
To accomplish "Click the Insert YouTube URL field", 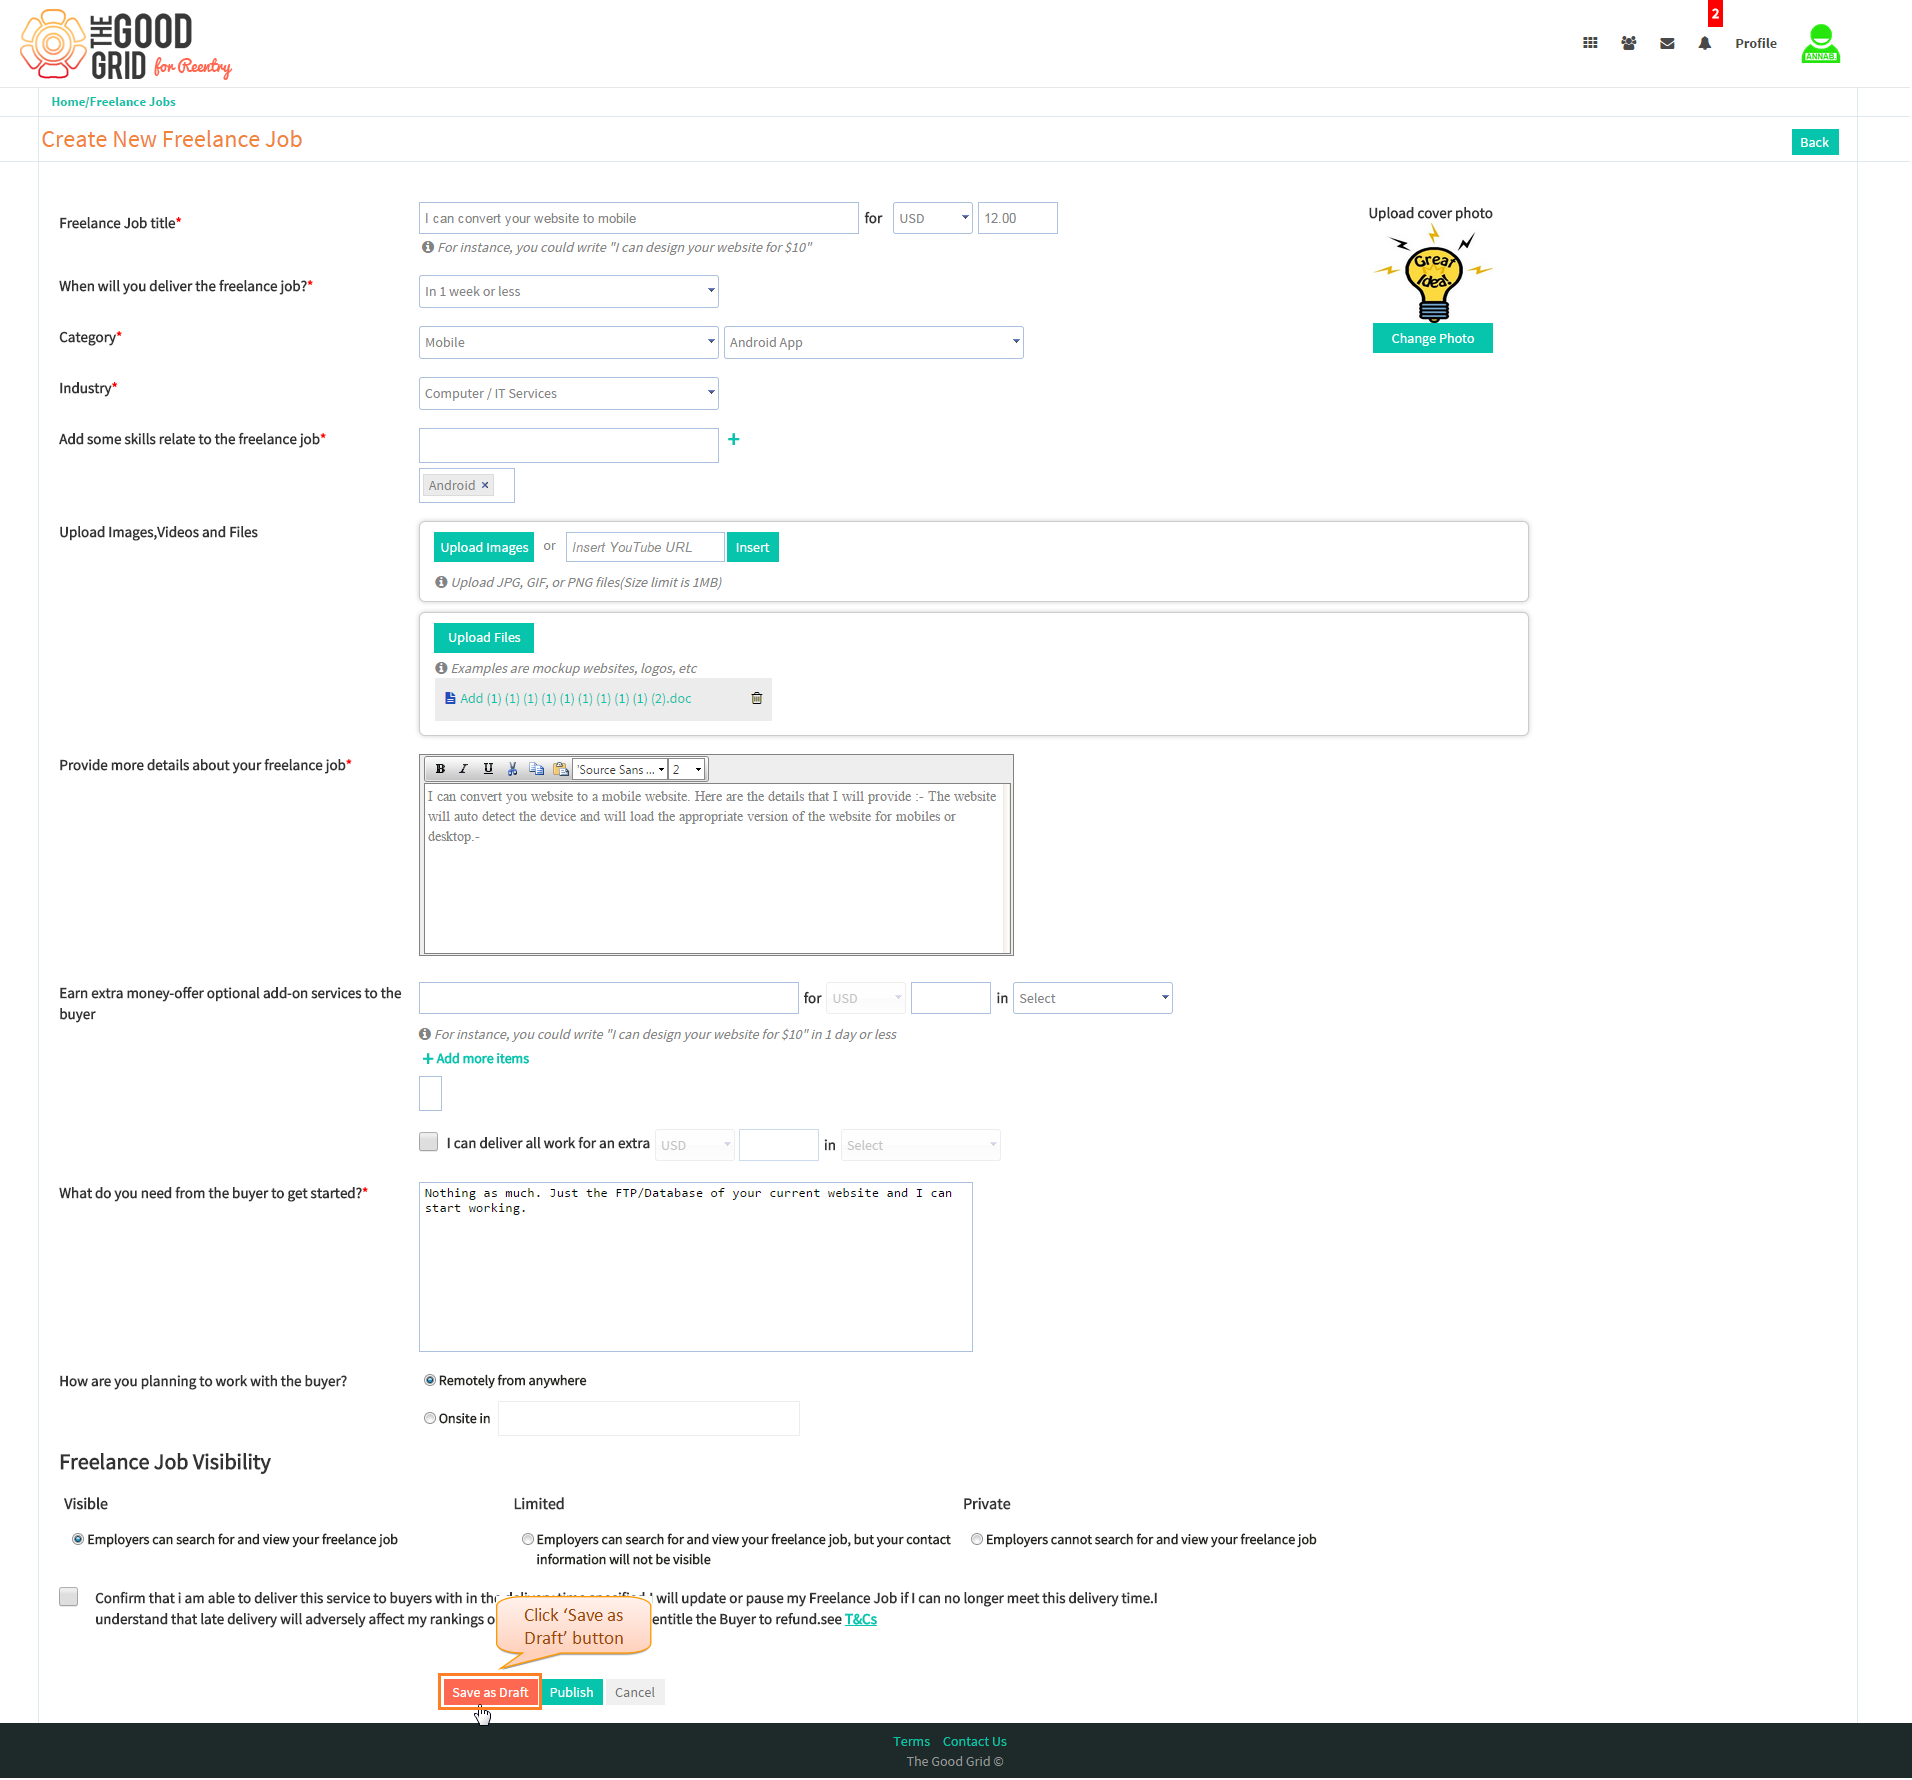I will tap(645, 547).
